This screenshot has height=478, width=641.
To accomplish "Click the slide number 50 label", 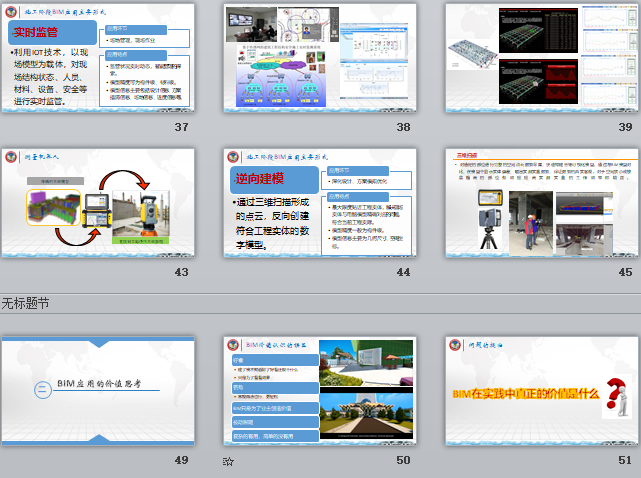I will coord(403,460).
